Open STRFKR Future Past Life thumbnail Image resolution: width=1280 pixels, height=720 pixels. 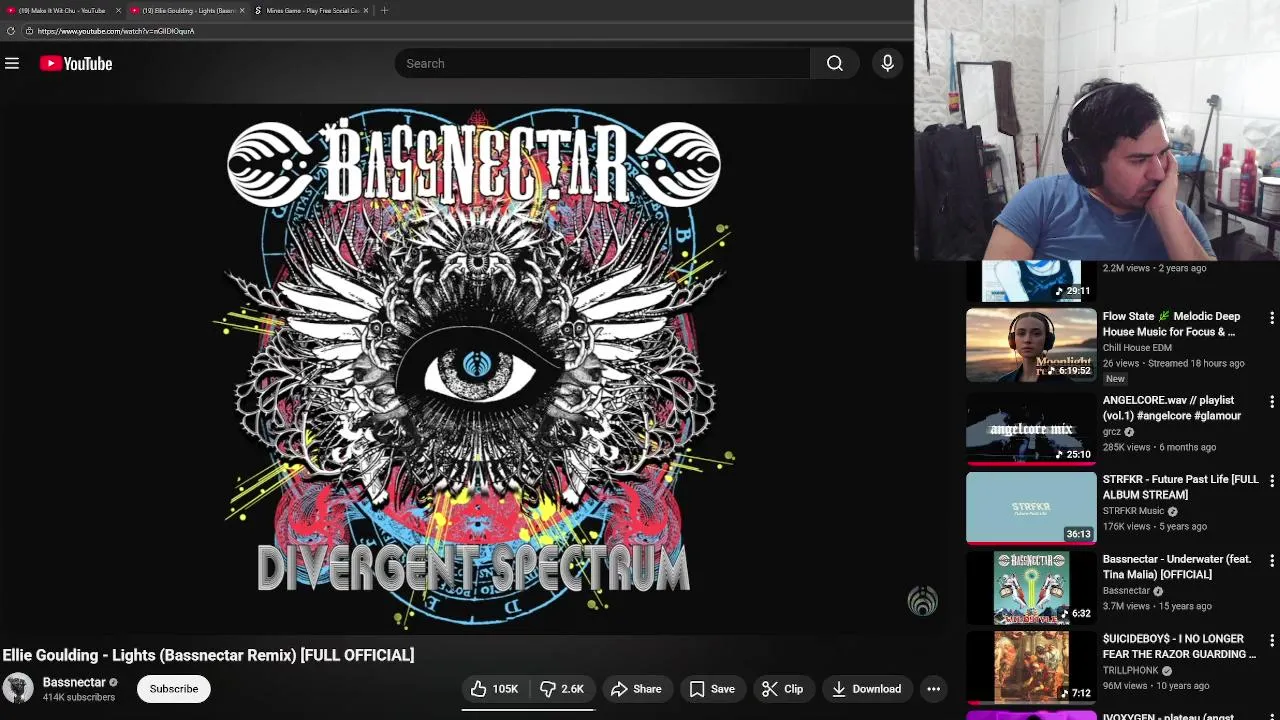1031,508
